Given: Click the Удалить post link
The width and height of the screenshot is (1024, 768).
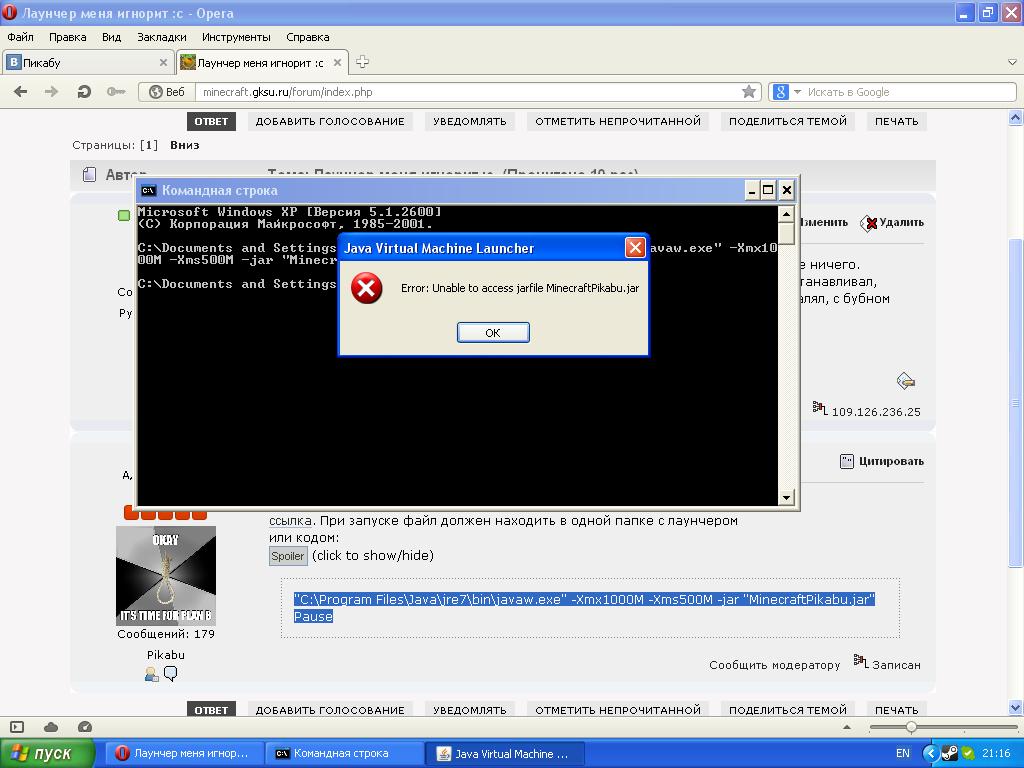Looking at the screenshot, I should click(x=892, y=223).
